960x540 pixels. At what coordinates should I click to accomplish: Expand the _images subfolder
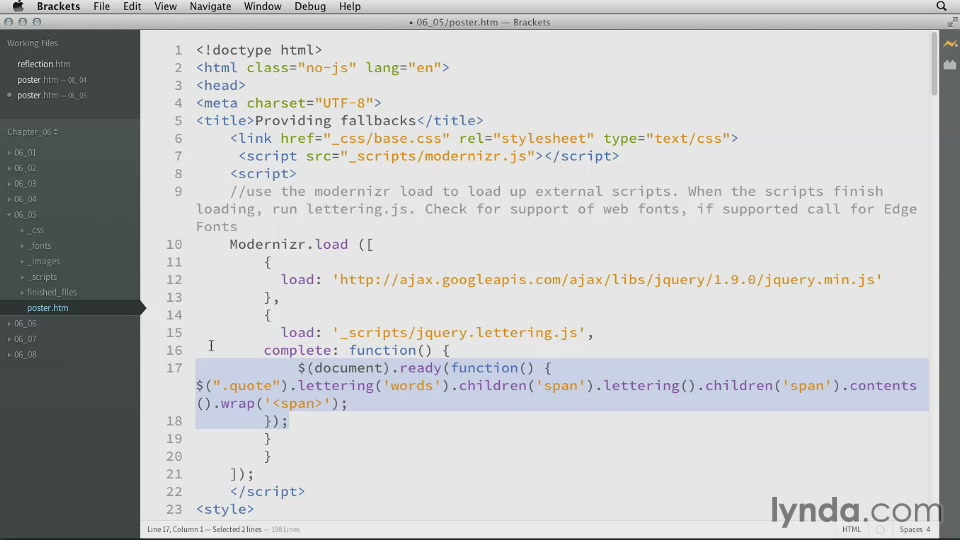[23, 261]
